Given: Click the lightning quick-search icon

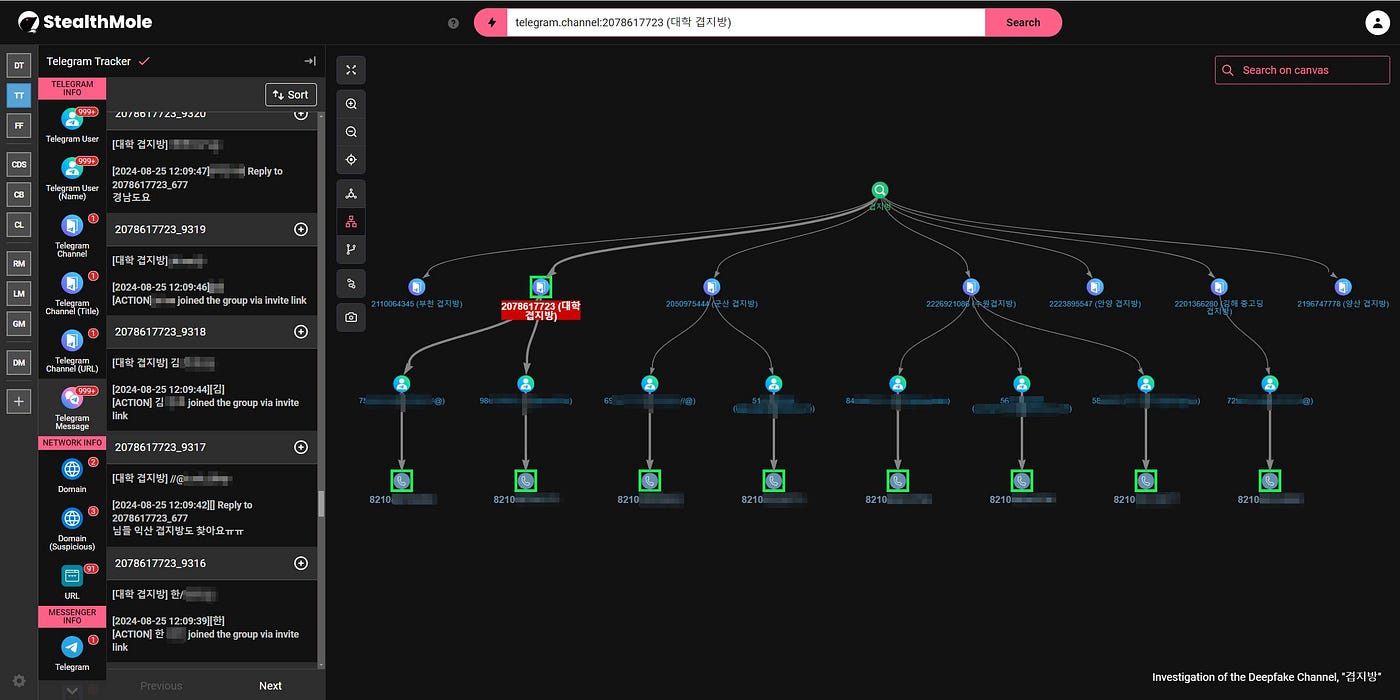Looking at the screenshot, I should coord(491,22).
